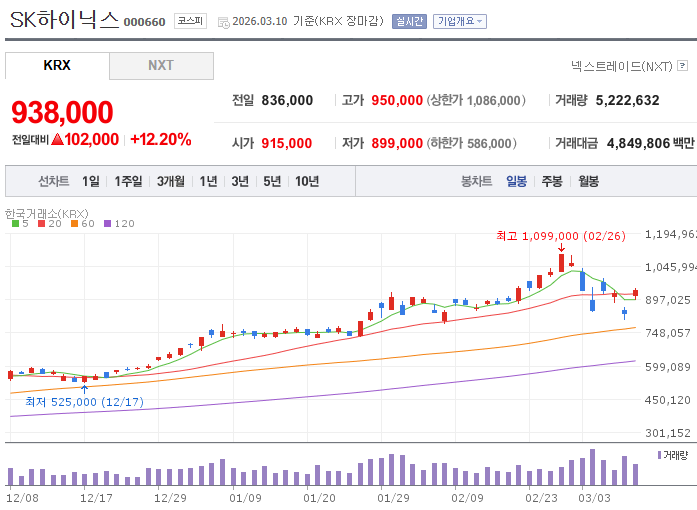The width and height of the screenshot is (697, 510).
Task: Select the 1년 line chart period
Action: point(208,181)
